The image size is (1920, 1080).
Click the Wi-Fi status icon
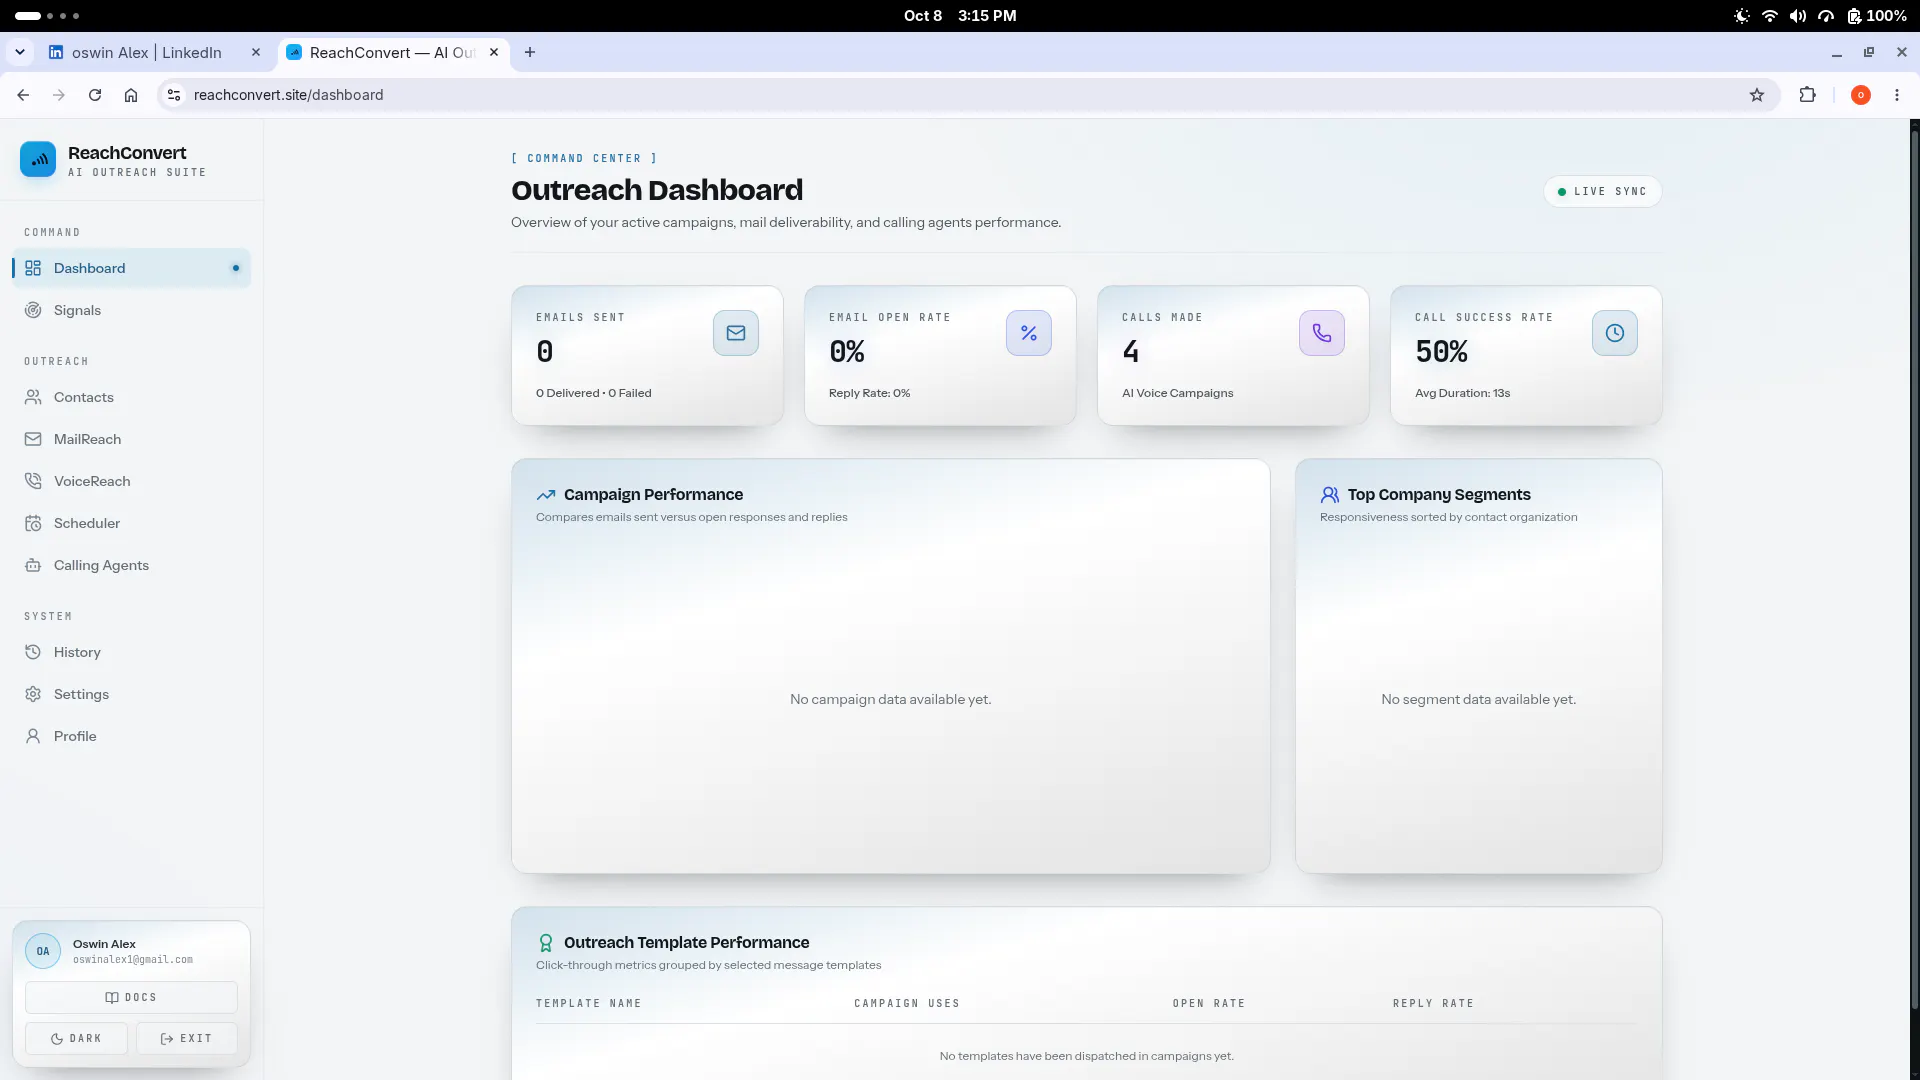pyautogui.click(x=1770, y=16)
